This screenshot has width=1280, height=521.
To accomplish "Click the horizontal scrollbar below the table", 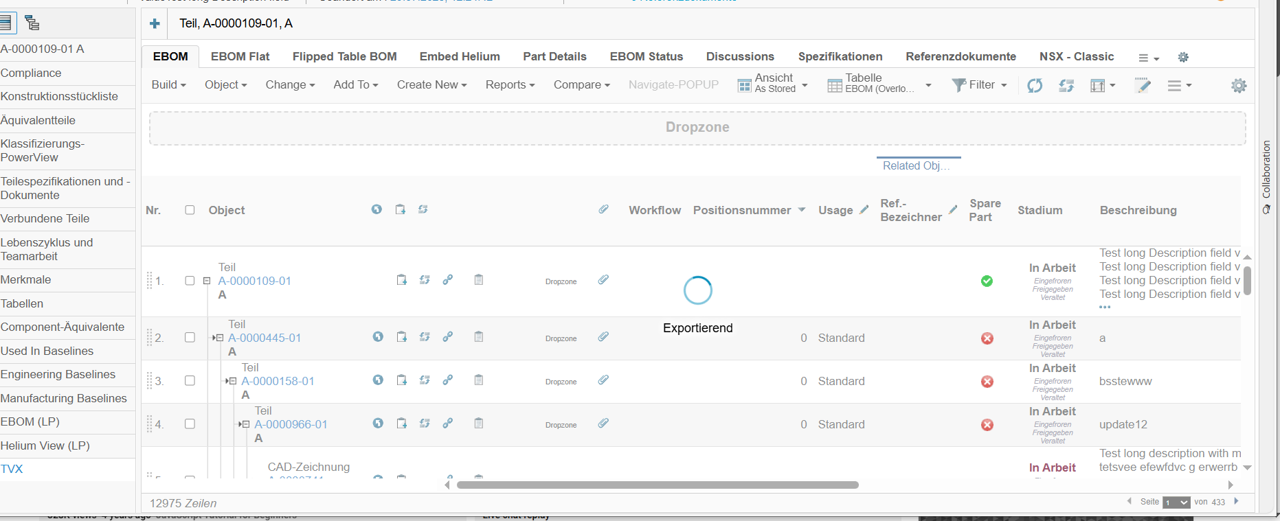I will [x=657, y=485].
